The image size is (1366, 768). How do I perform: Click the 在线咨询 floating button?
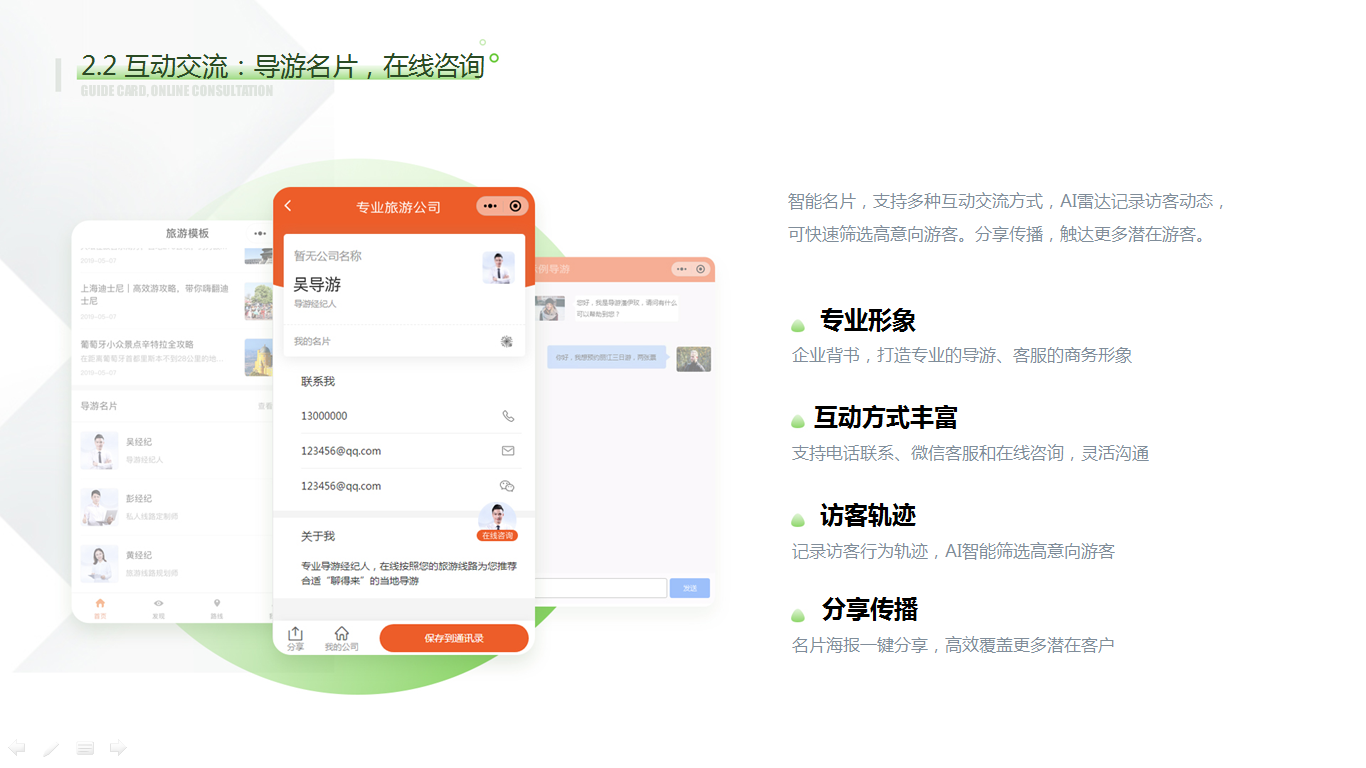coord(497,523)
